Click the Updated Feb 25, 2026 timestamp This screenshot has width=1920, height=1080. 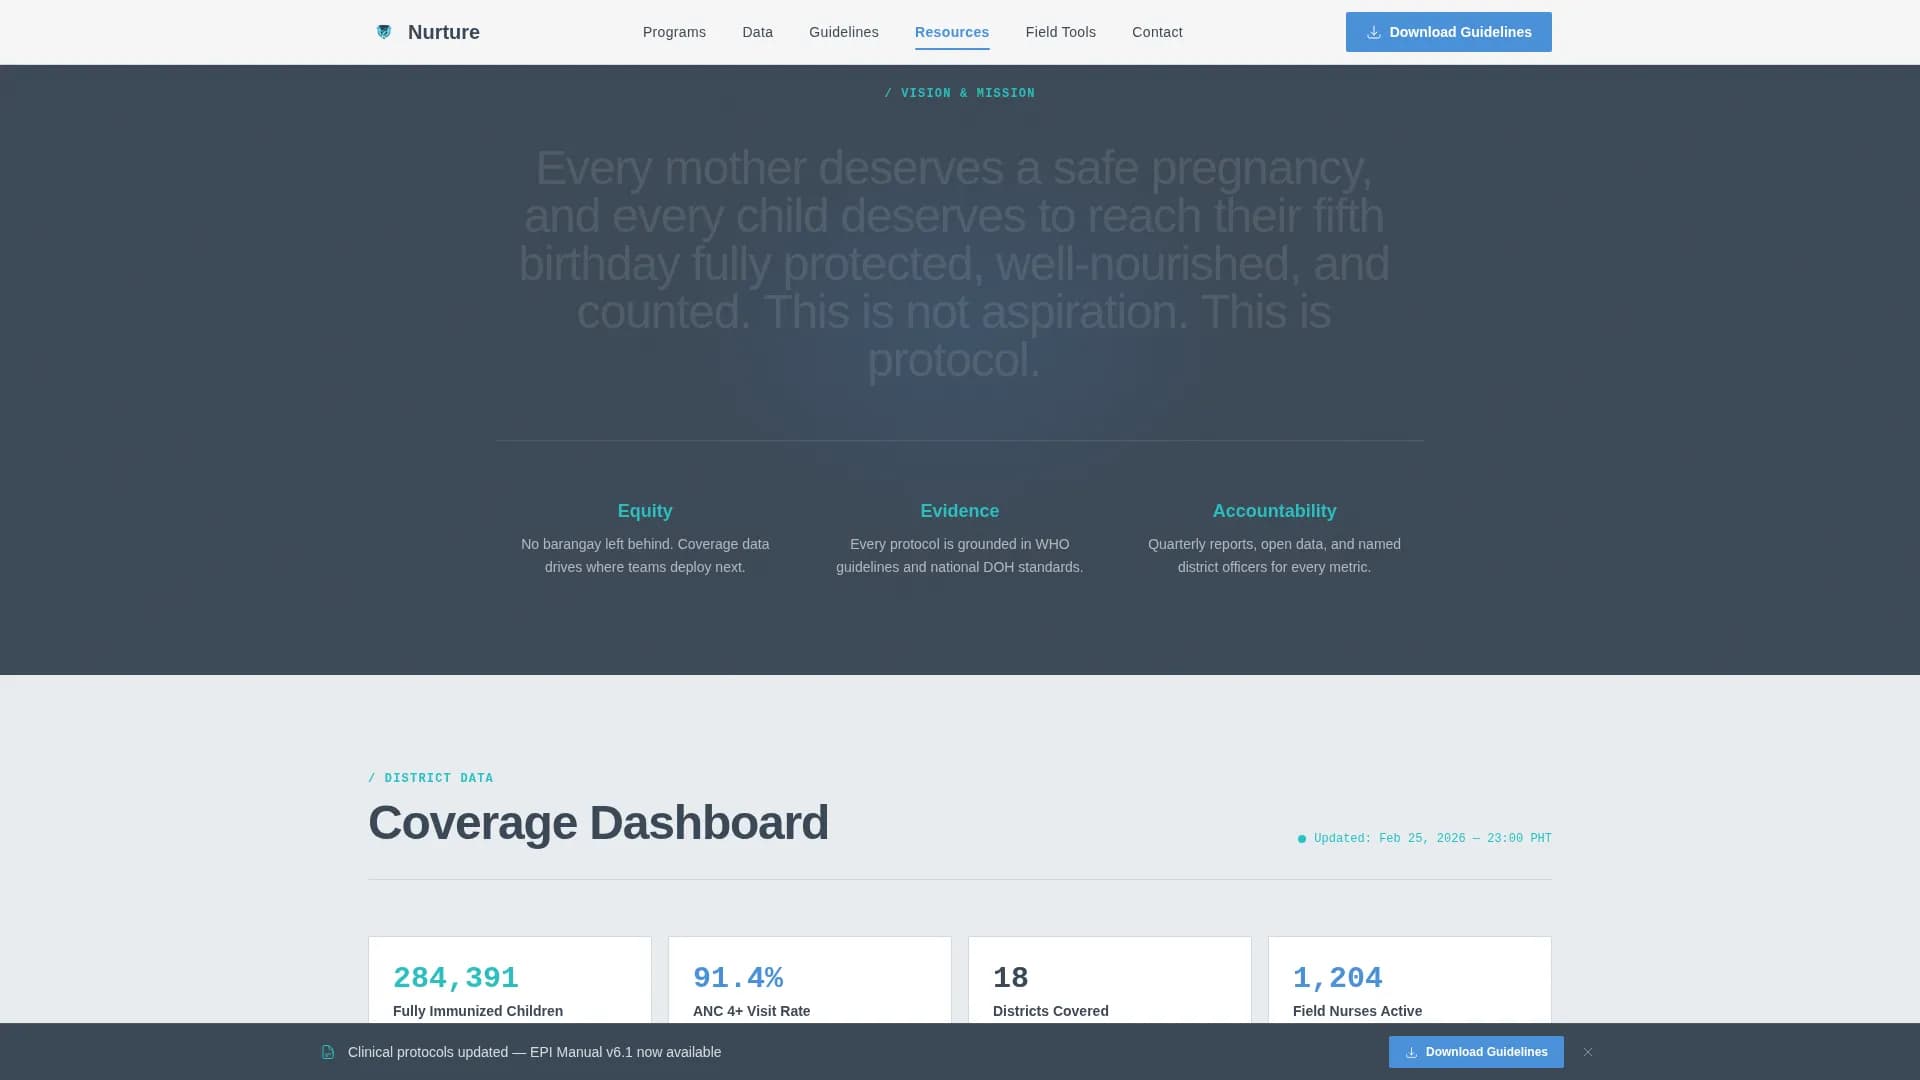(1425, 839)
